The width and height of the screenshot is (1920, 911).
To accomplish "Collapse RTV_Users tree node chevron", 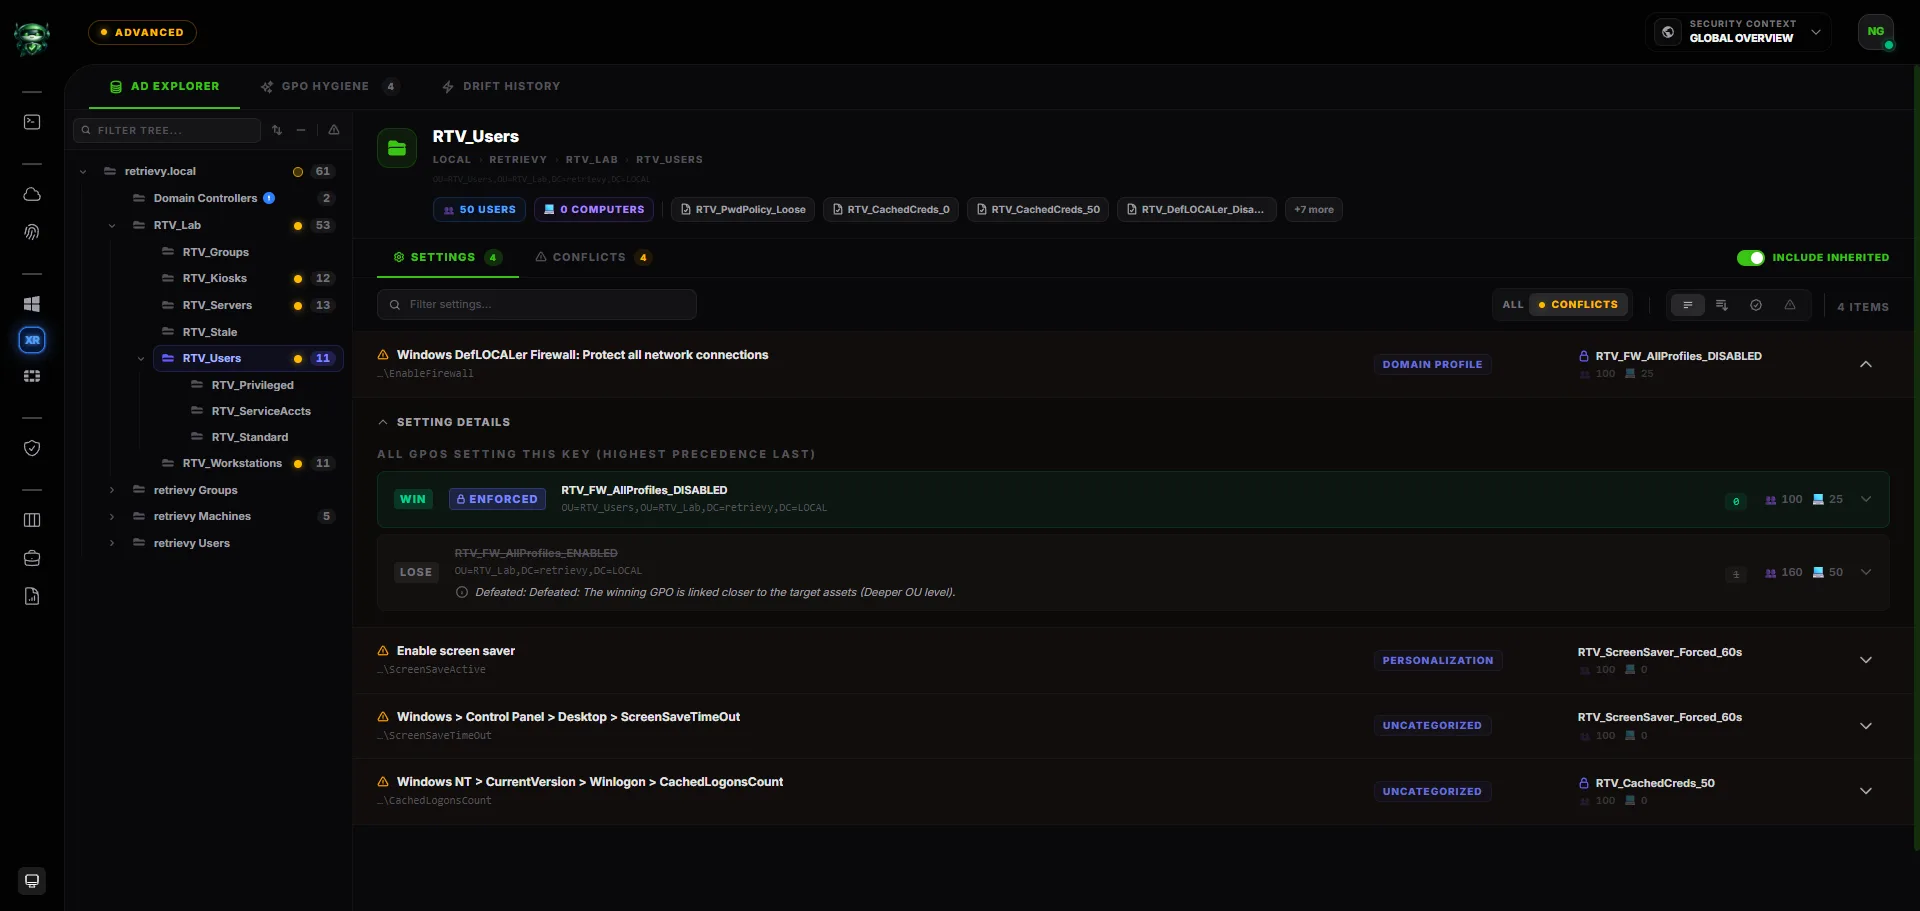I will (x=141, y=359).
